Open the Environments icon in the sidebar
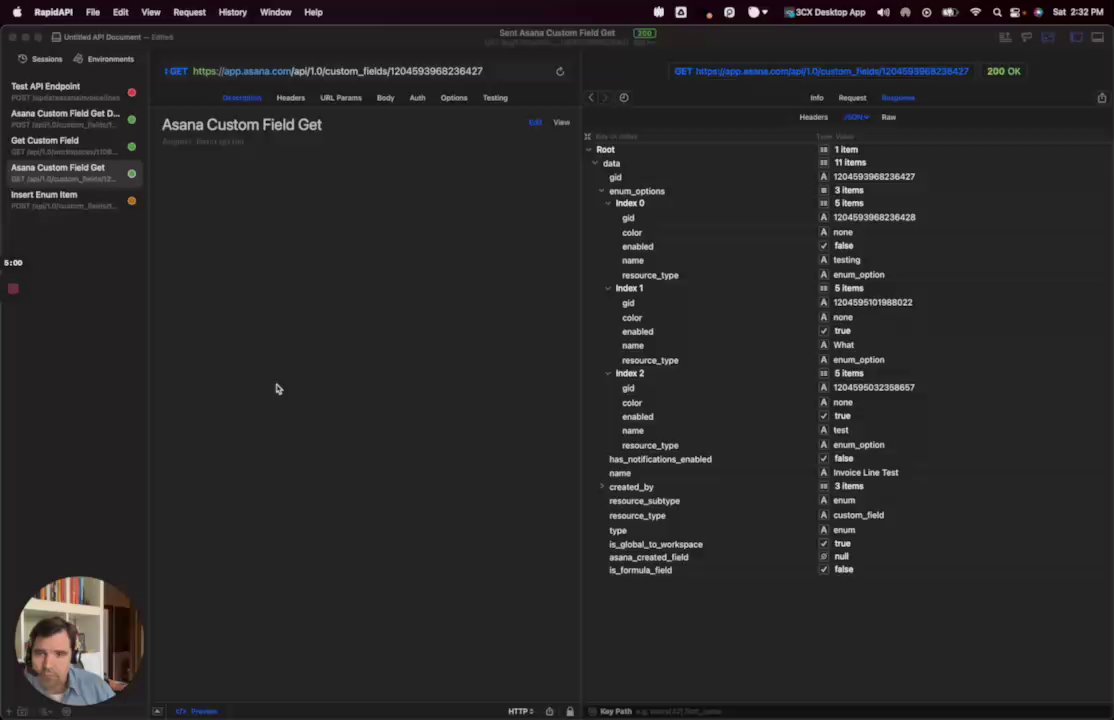The width and height of the screenshot is (1114, 720). point(78,59)
